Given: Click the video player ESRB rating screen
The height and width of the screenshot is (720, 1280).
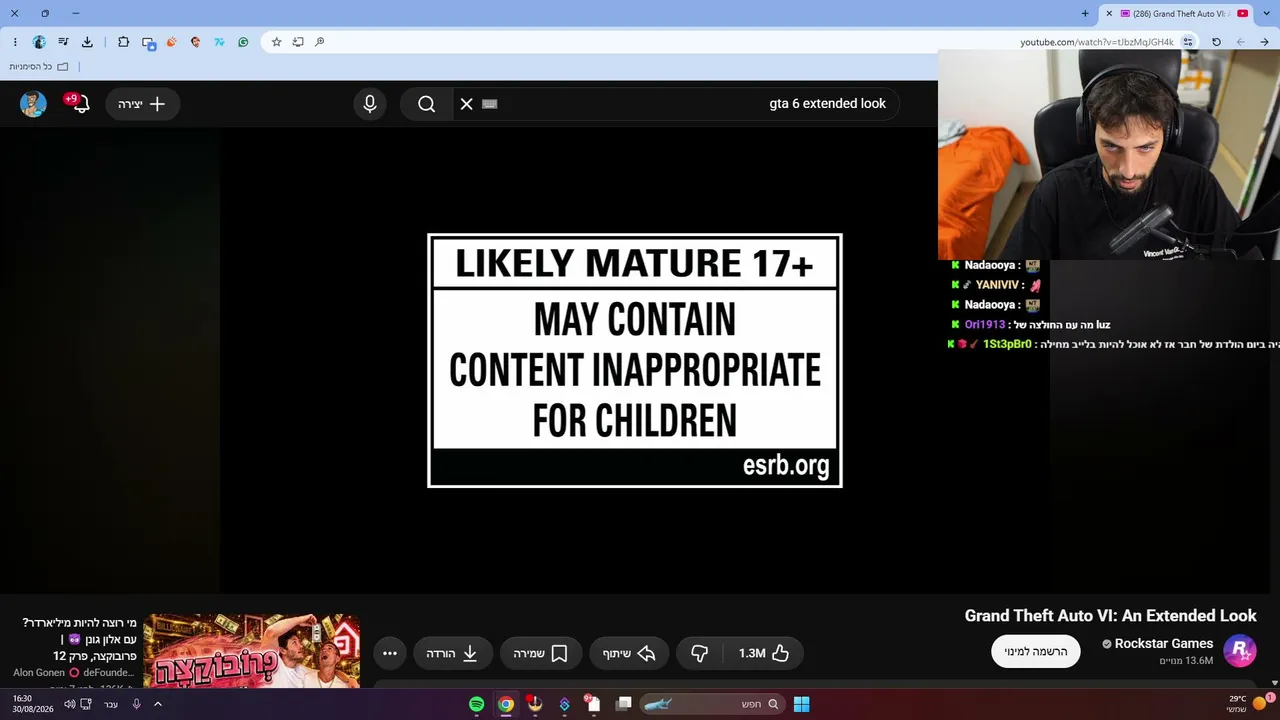Looking at the screenshot, I should tap(635, 360).
